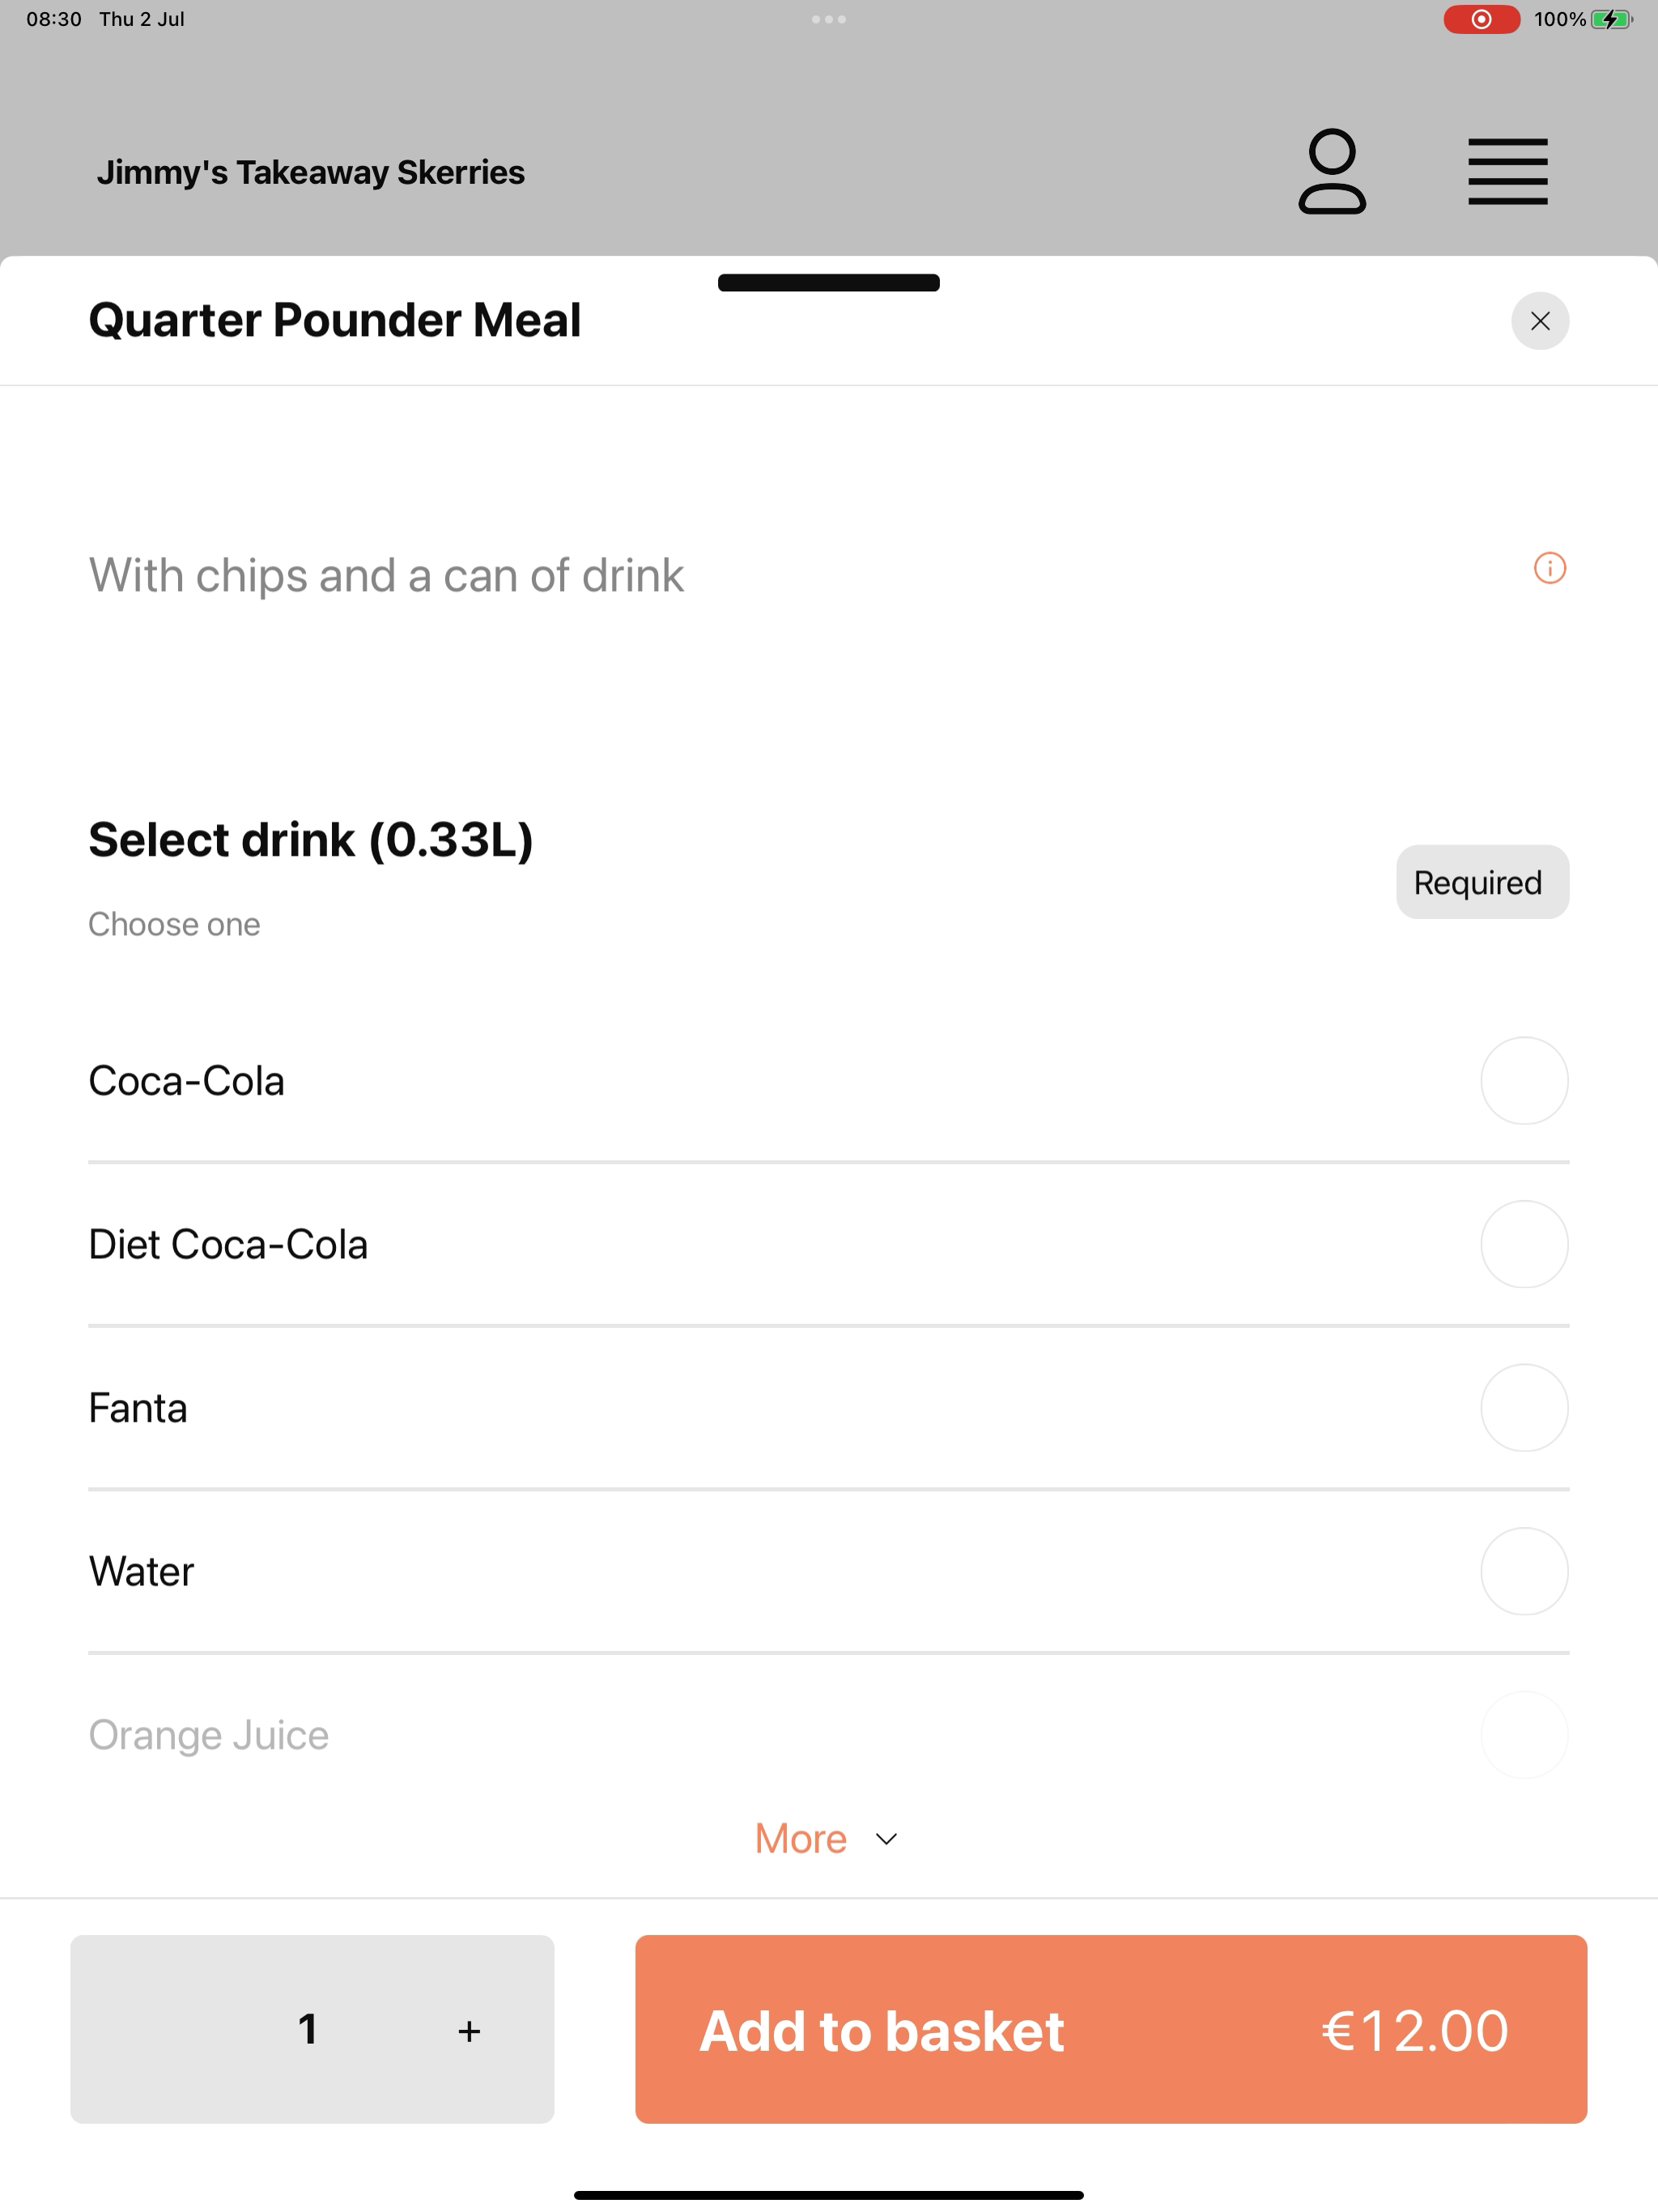Choose the Diet Coca-Cola option circle
The height and width of the screenshot is (2212, 1658).
pos(1524,1244)
